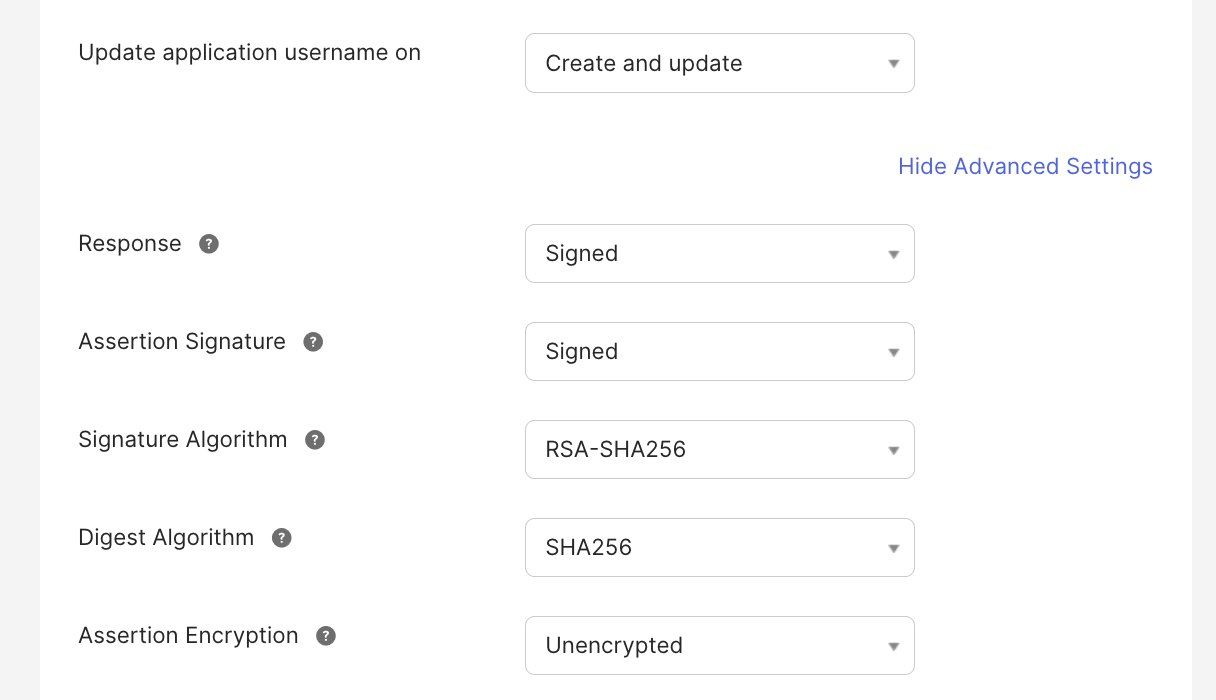
Task: Click the Hide Advanced Settings link
Action: (x=1025, y=166)
